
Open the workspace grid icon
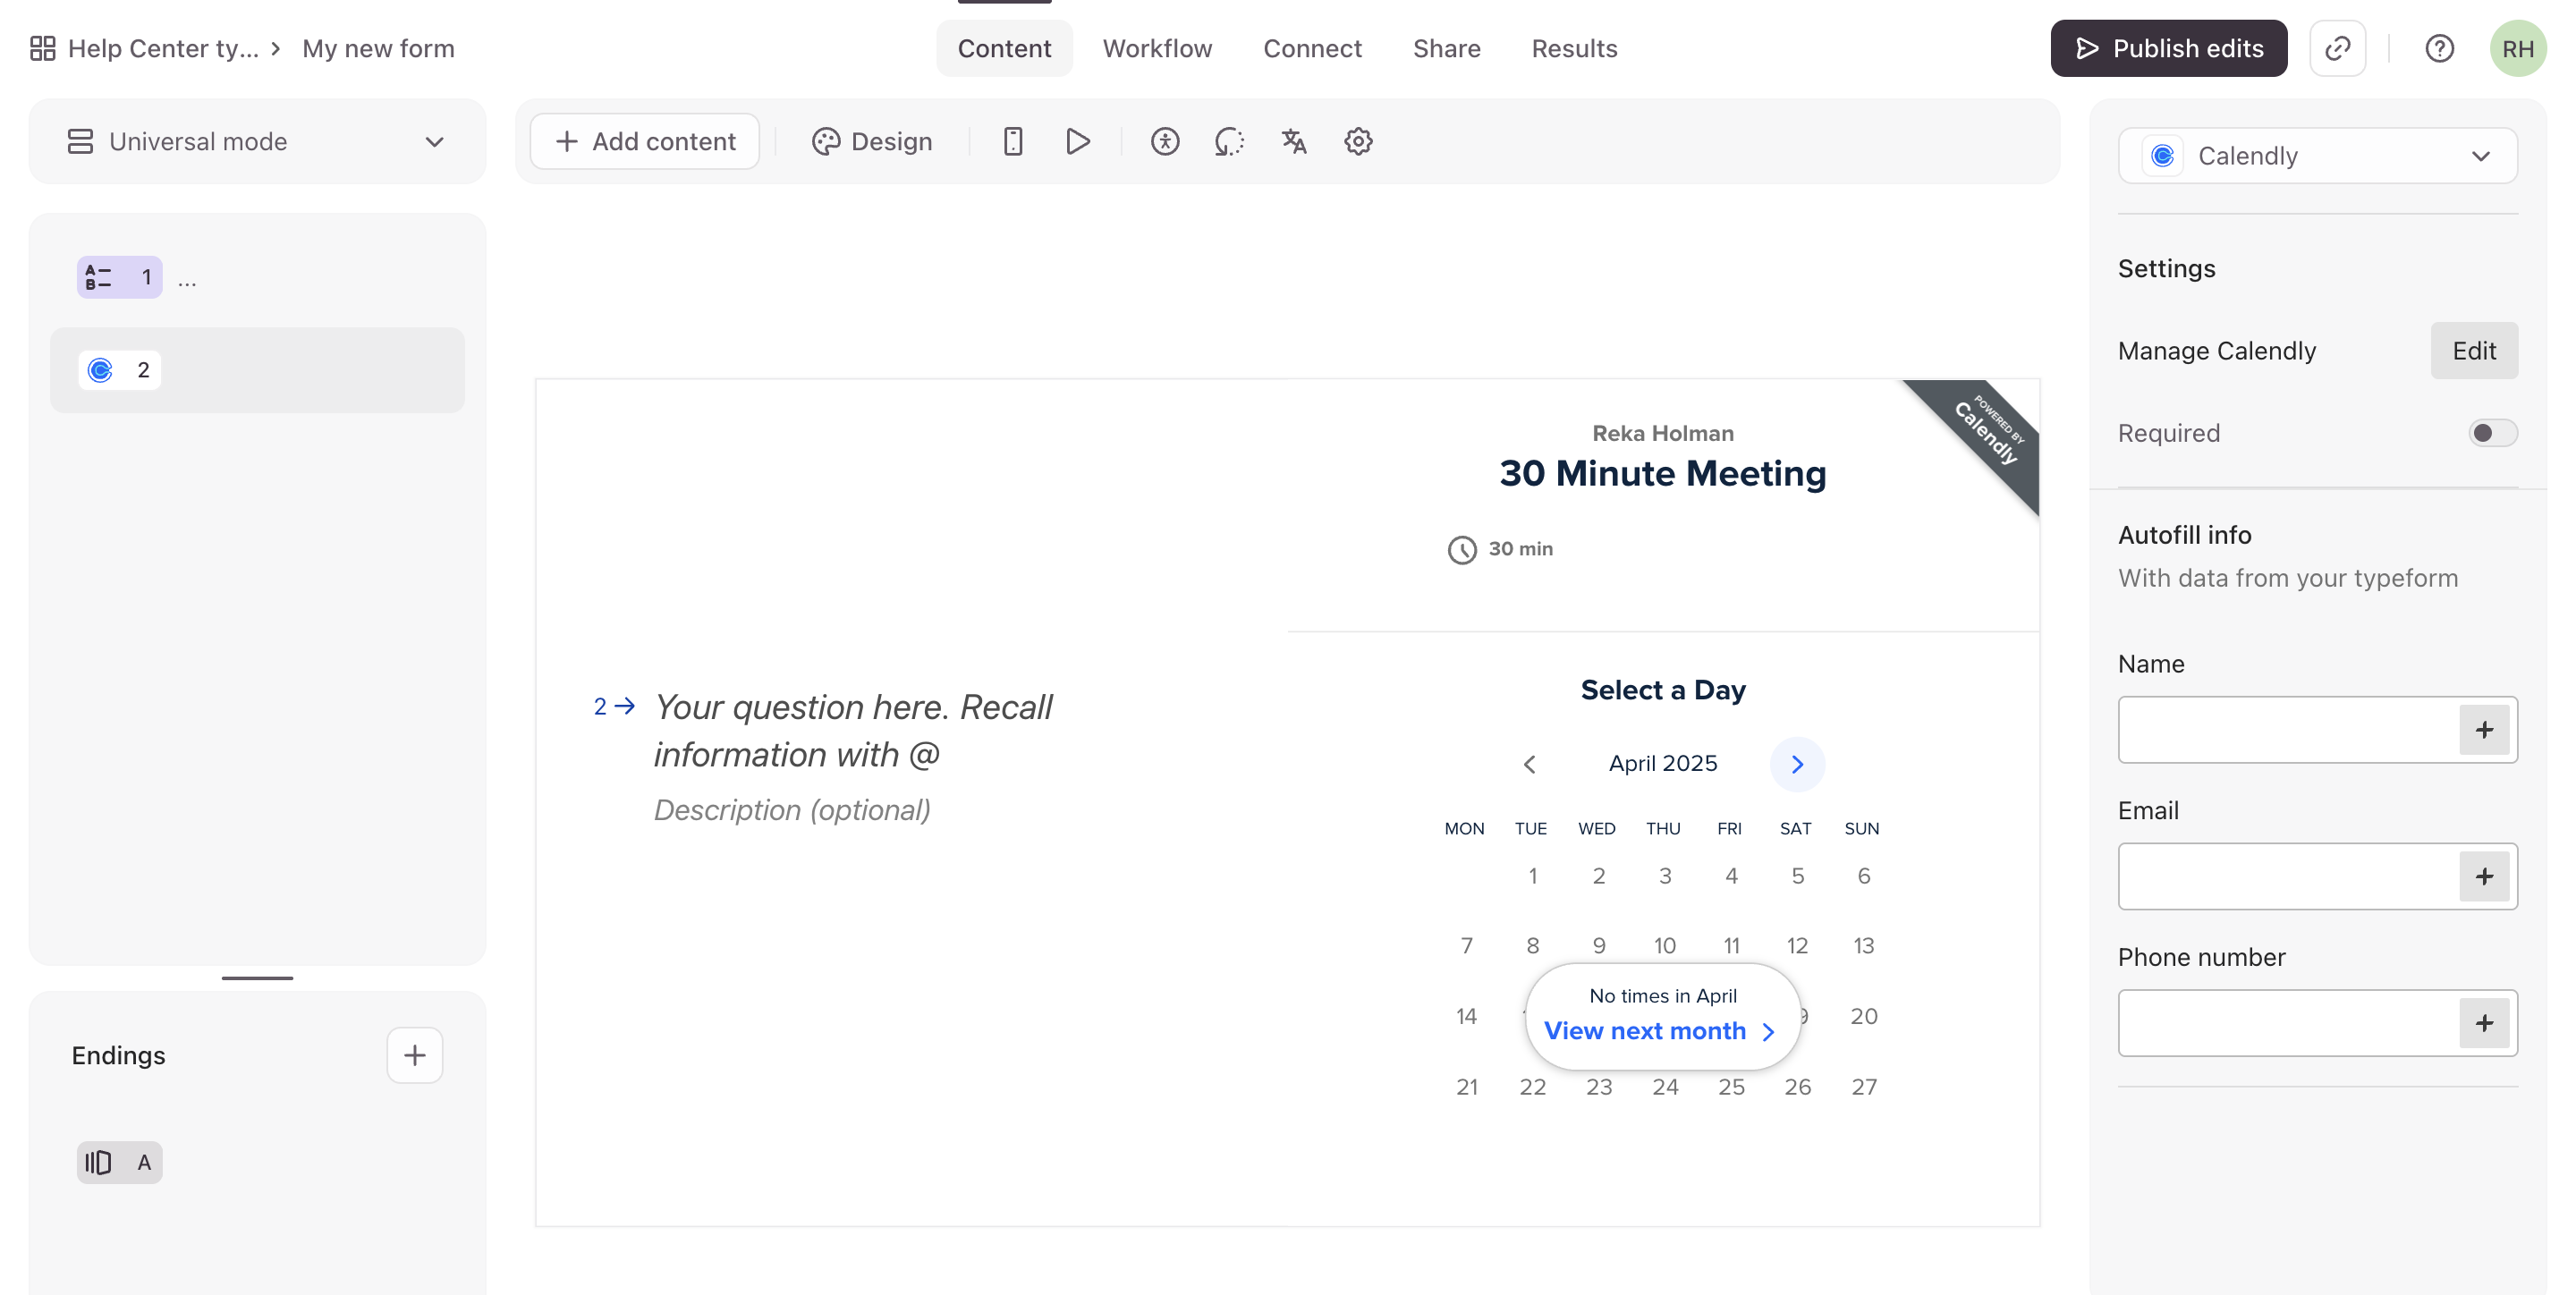42,48
